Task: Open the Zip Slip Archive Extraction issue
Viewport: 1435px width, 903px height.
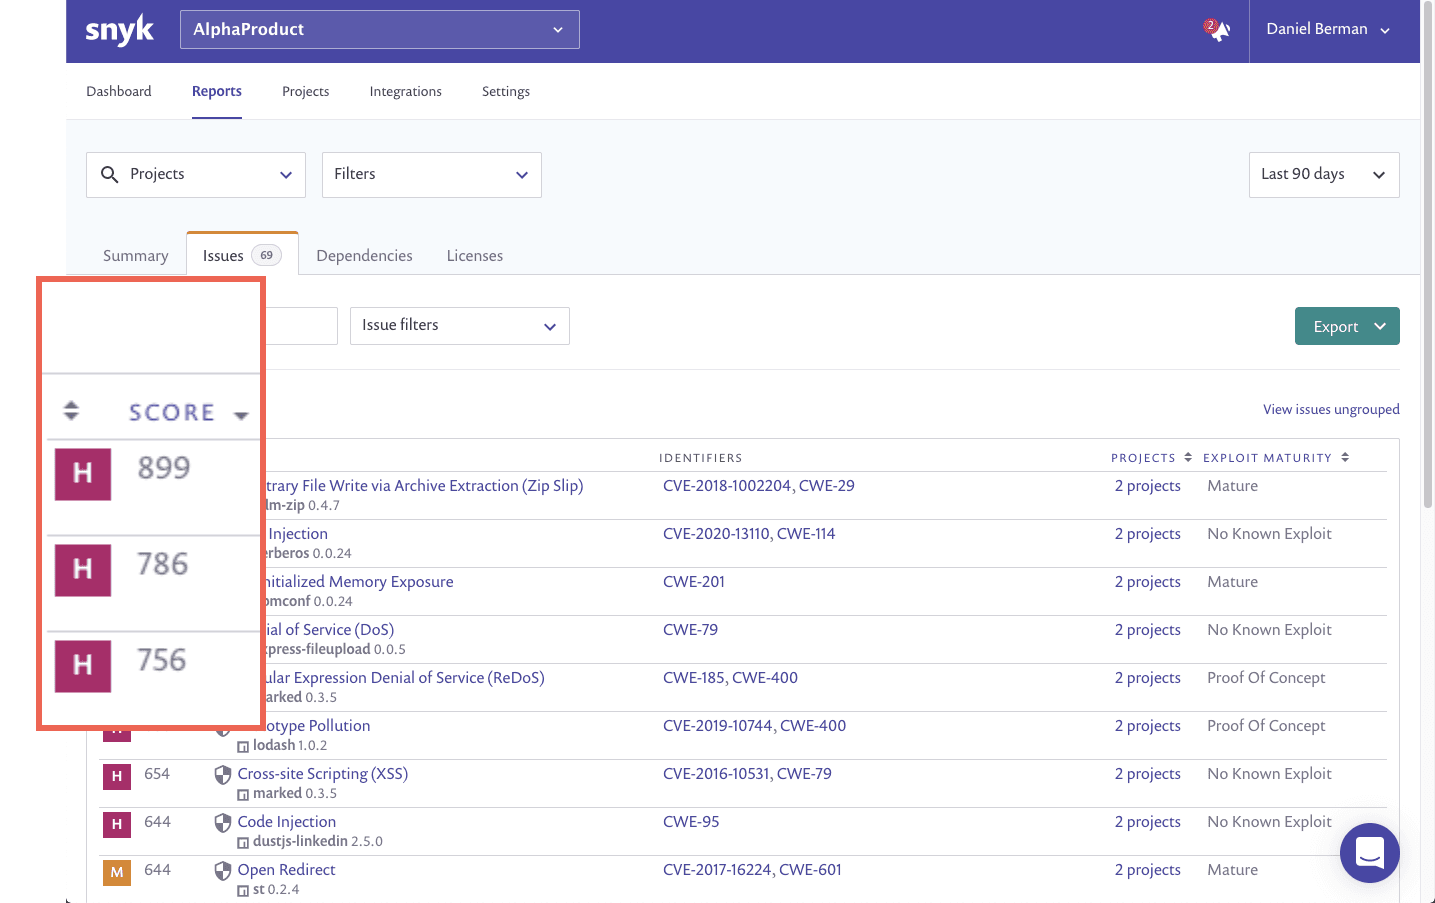Action: pyautogui.click(x=425, y=486)
